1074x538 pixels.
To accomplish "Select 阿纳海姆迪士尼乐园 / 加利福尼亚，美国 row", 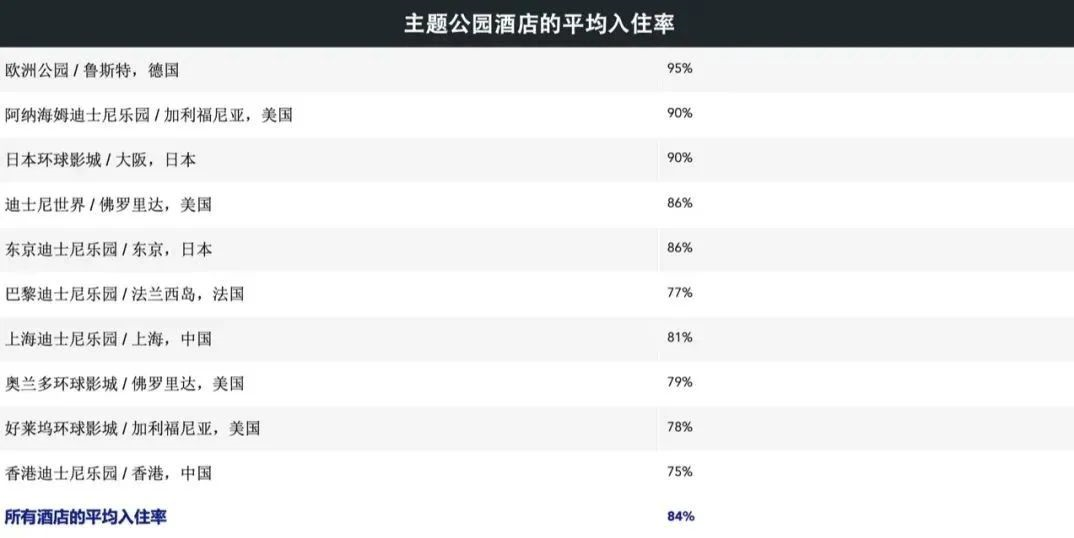I will [x=537, y=114].
